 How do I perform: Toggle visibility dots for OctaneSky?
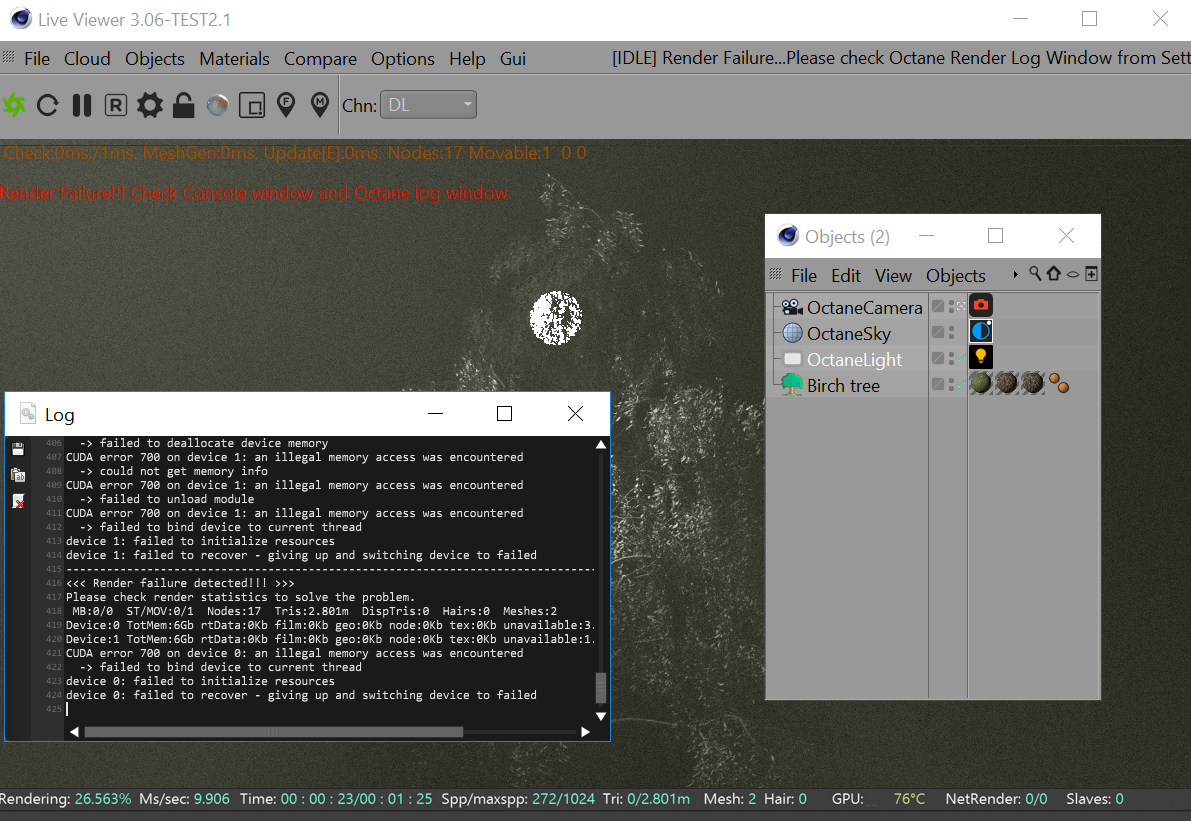coord(951,332)
